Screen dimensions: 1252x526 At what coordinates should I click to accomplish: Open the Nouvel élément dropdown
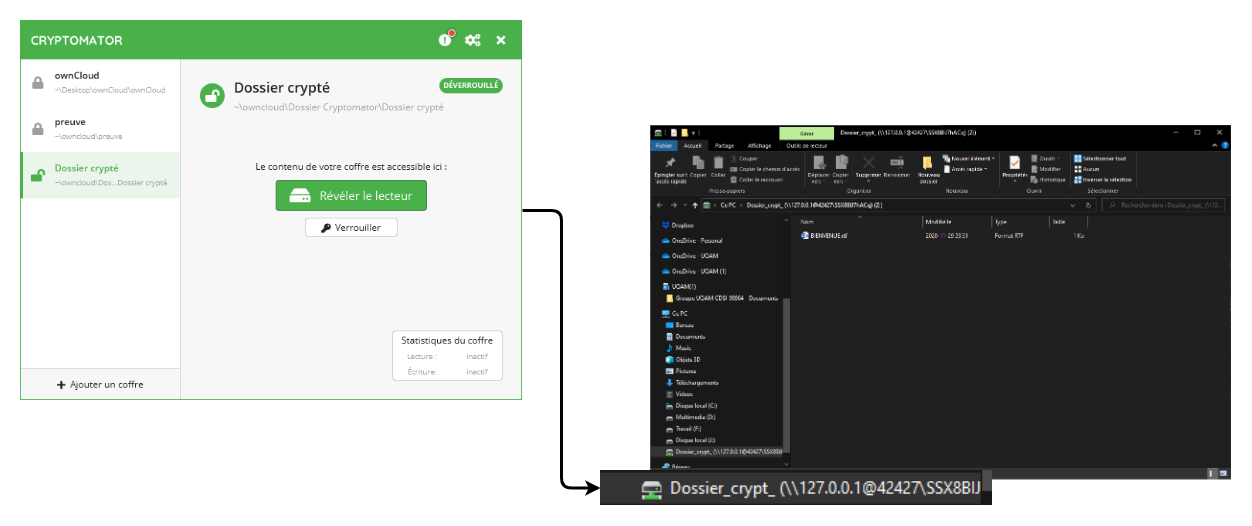(x=969, y=159)
